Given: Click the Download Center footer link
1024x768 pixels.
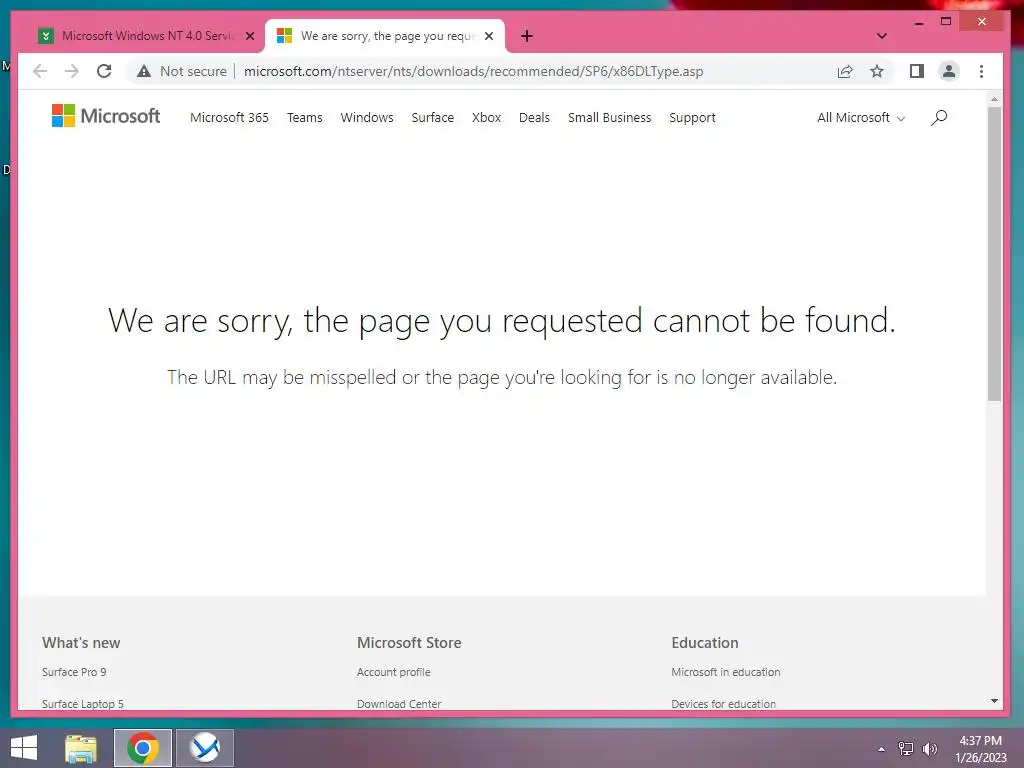Looking at the screenshot, I should pos(398,703).
